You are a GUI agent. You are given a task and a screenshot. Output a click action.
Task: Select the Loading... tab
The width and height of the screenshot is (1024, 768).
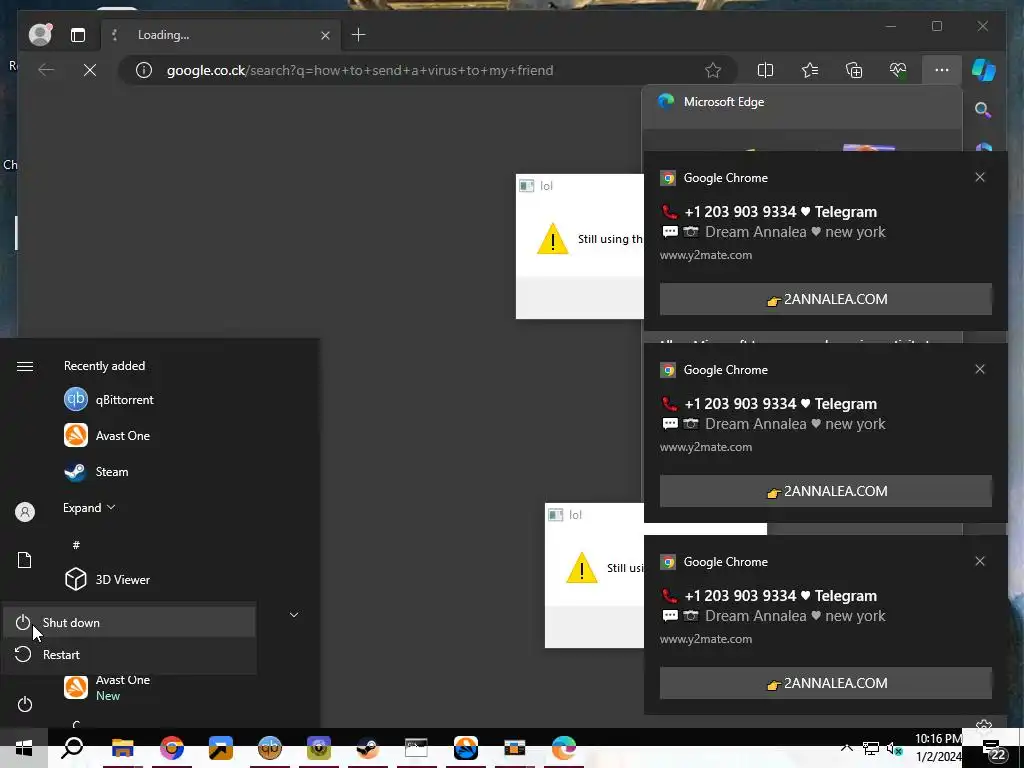pos(221,35)
